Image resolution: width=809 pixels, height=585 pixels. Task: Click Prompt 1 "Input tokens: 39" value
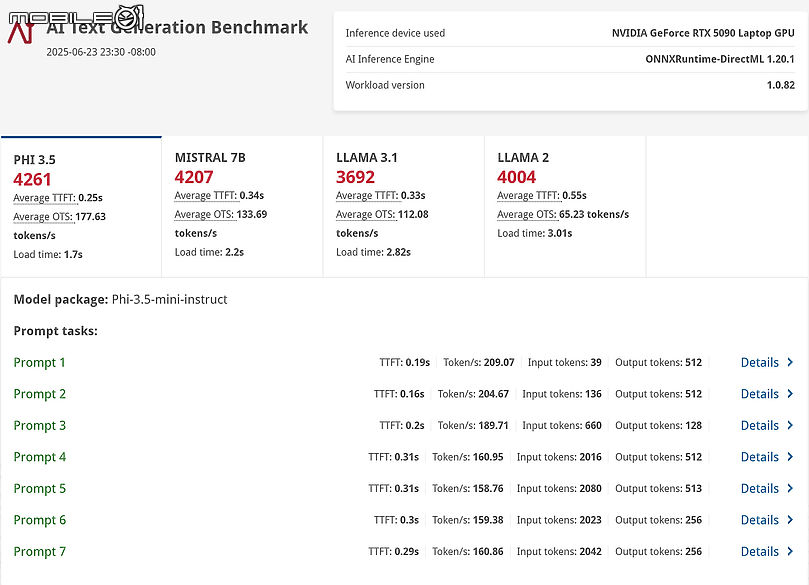(564, 363)
